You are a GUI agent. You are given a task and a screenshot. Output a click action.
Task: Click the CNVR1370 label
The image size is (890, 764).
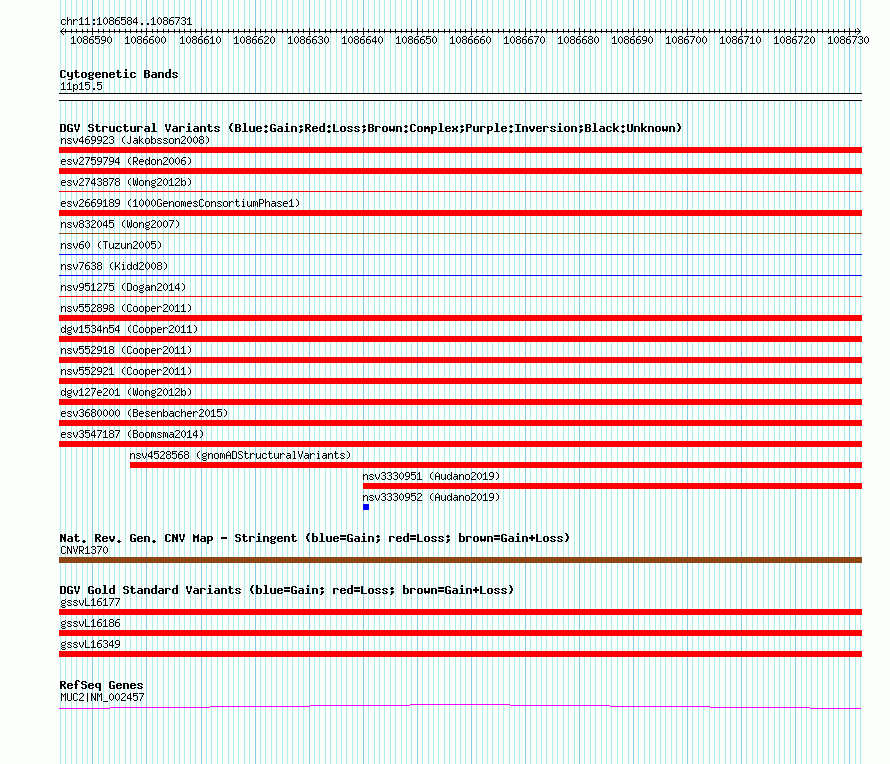point(84,550)
